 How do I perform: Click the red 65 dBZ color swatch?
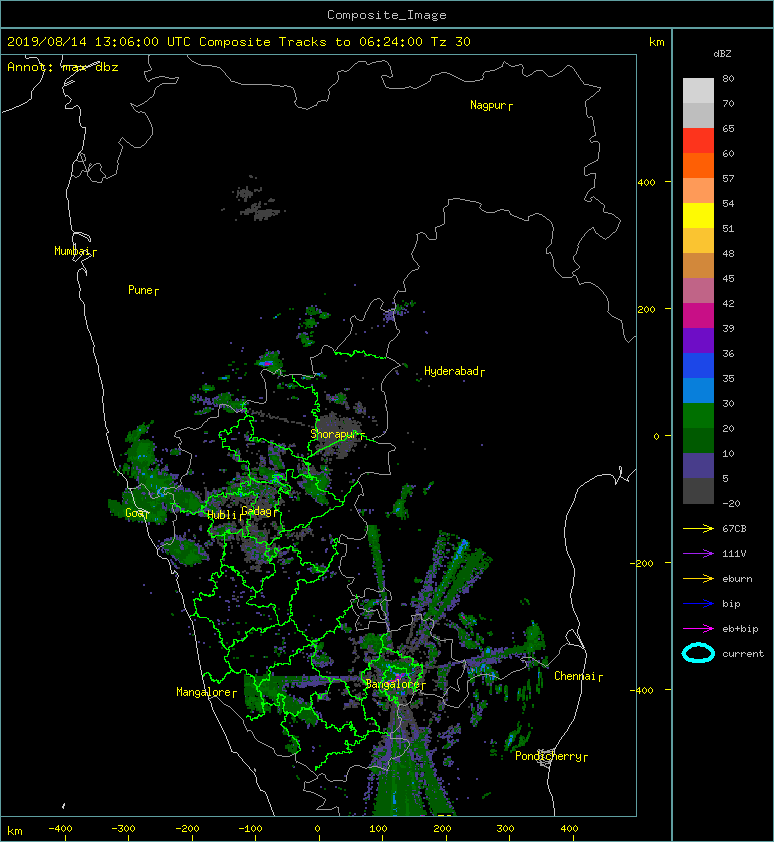pyautogui.click(x=698, y=141)
